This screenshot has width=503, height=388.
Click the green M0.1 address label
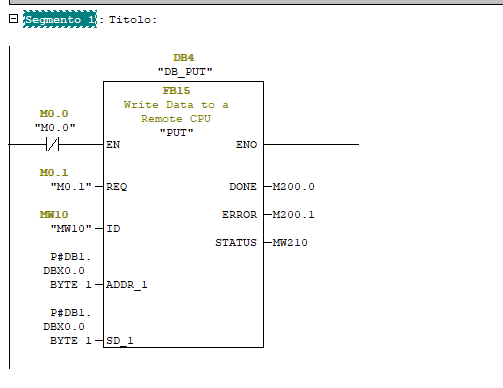coord(54,173)
